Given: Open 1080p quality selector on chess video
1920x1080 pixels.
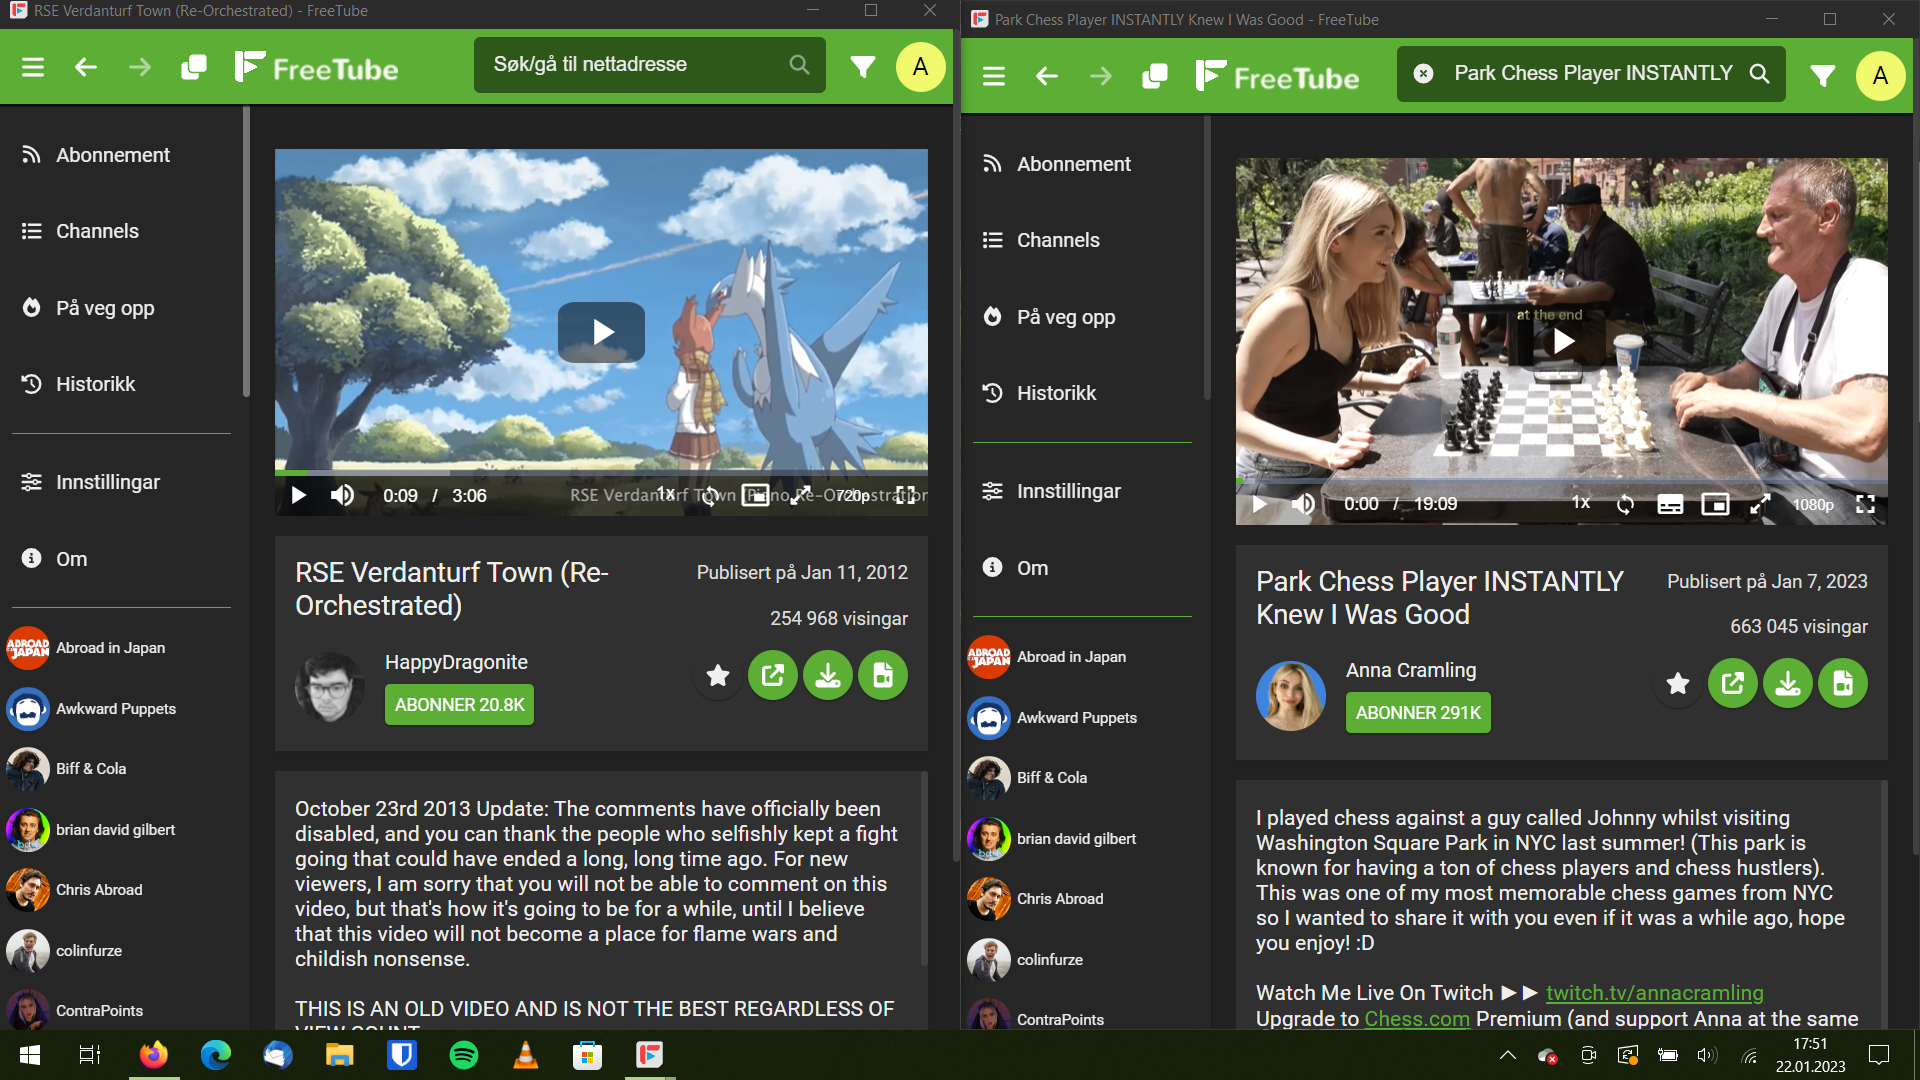Looking at the screenshot, I should tap(1812, 505).
